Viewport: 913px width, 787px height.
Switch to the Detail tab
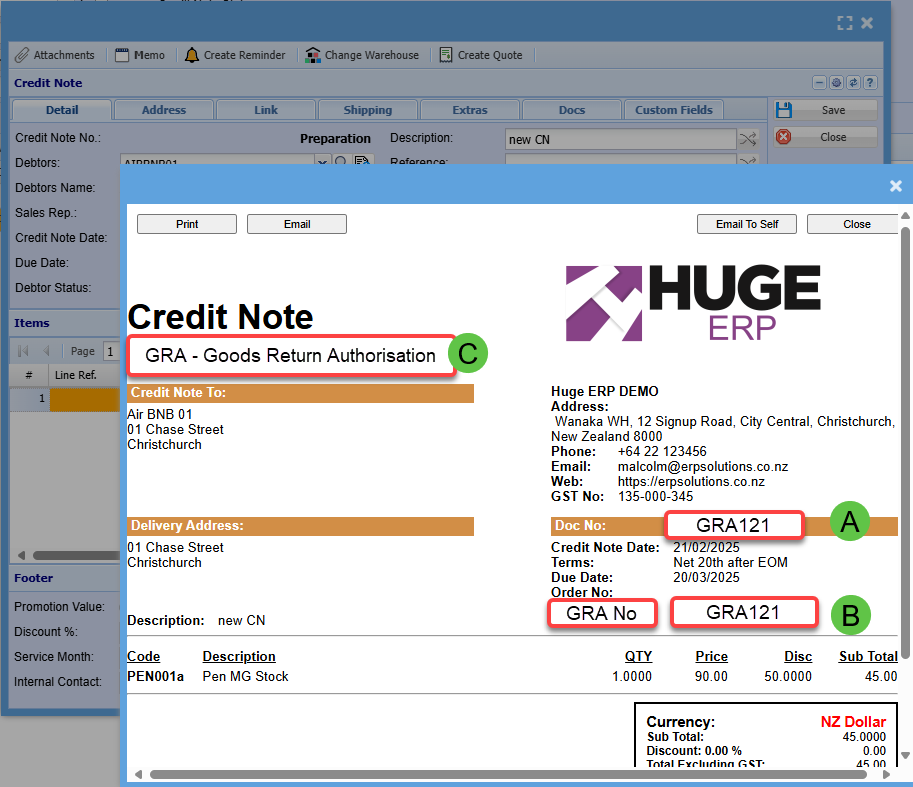click(x=62, y=110)
